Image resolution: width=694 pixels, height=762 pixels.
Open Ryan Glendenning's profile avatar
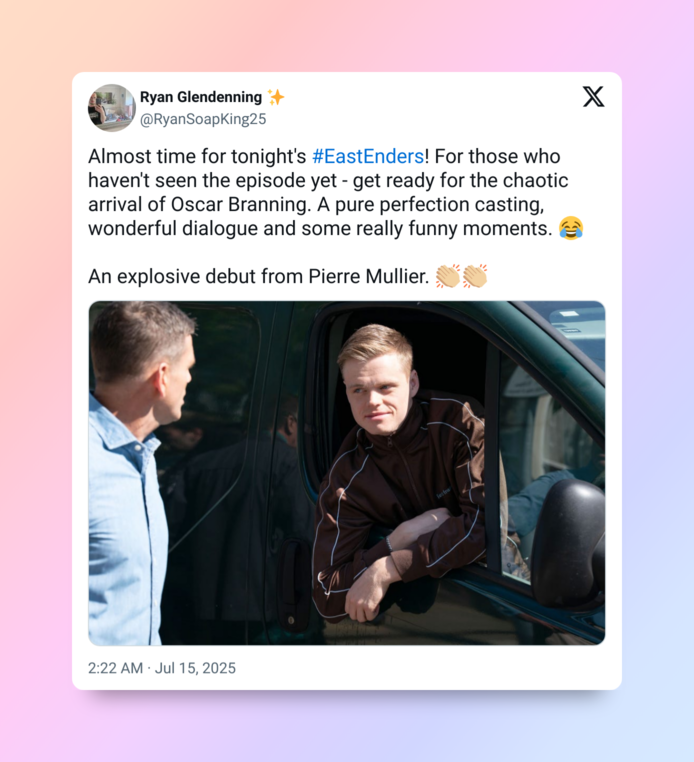coord(112,108)
